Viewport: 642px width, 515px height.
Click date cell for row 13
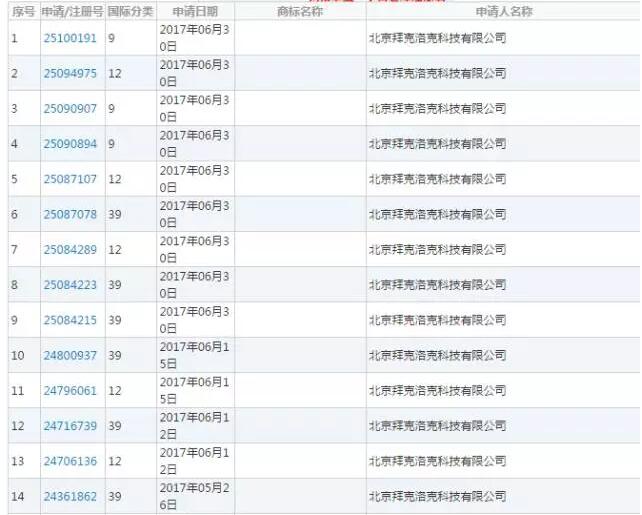pyautogui.click(x=194, y=461)
